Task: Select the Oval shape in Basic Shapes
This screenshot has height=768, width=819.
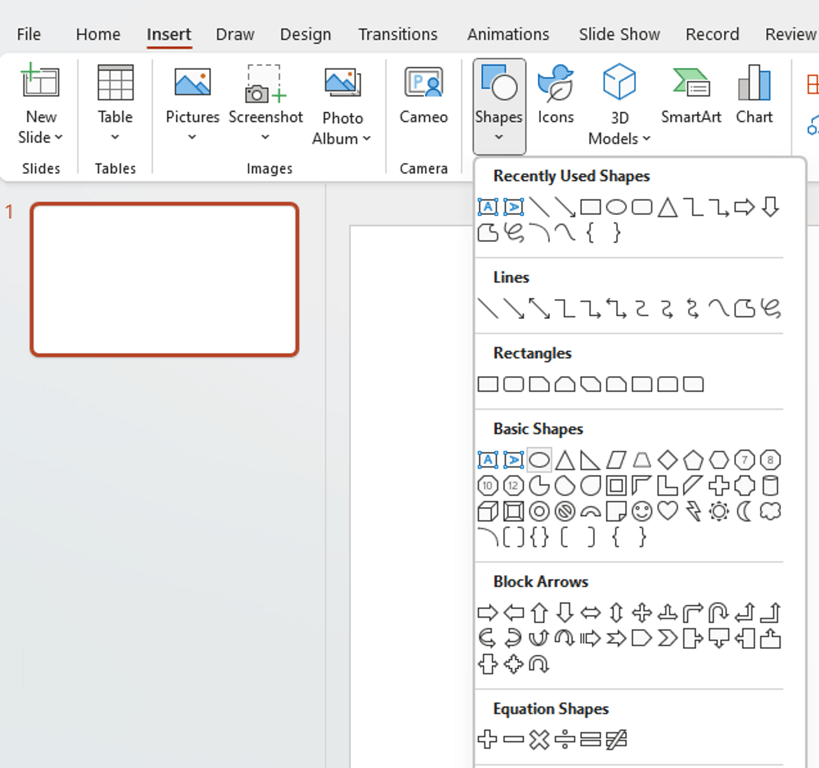Action: click(x=539, y=460)
